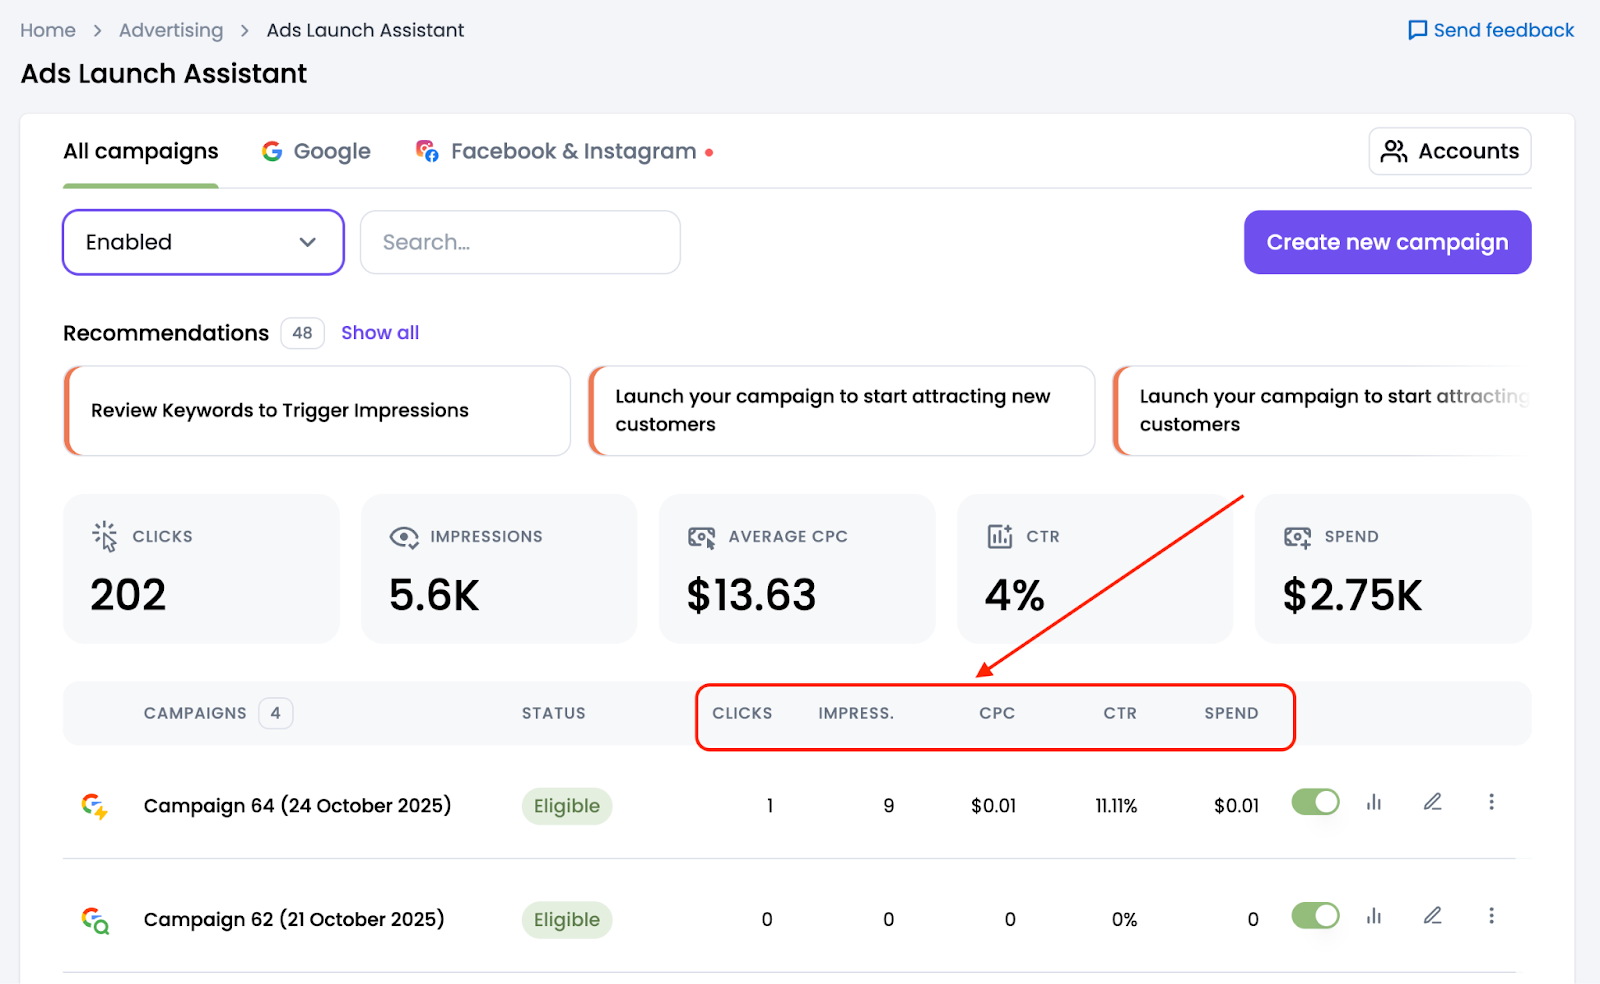This screenshot has width=1600, height=984.
Task: Disable the Campaign 64 toggle
Action: [x=1314, y=802]
